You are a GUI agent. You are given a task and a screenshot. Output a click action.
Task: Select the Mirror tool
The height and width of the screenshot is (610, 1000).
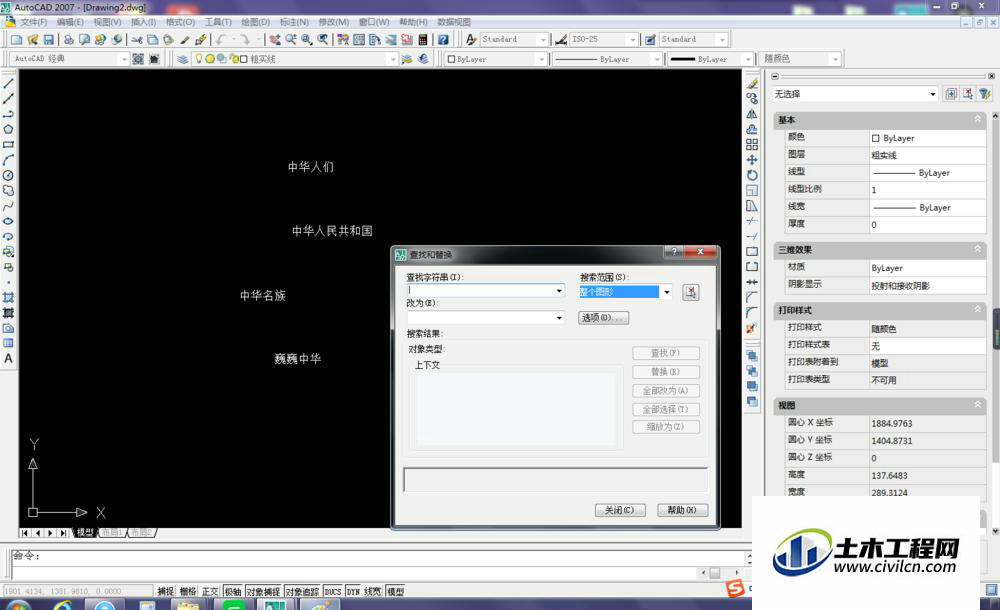click(752, 114)
